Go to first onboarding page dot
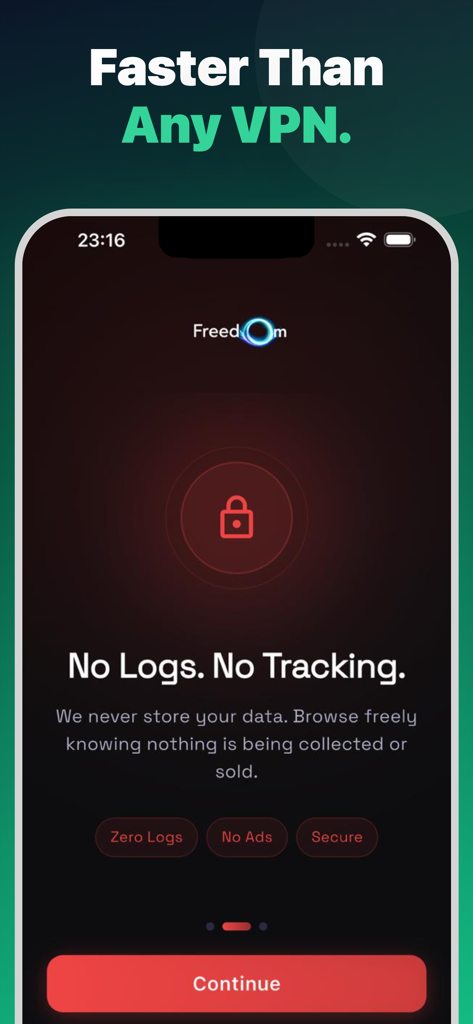The height and width of the screenshot is (1024, 473). [x=210, y=926]
